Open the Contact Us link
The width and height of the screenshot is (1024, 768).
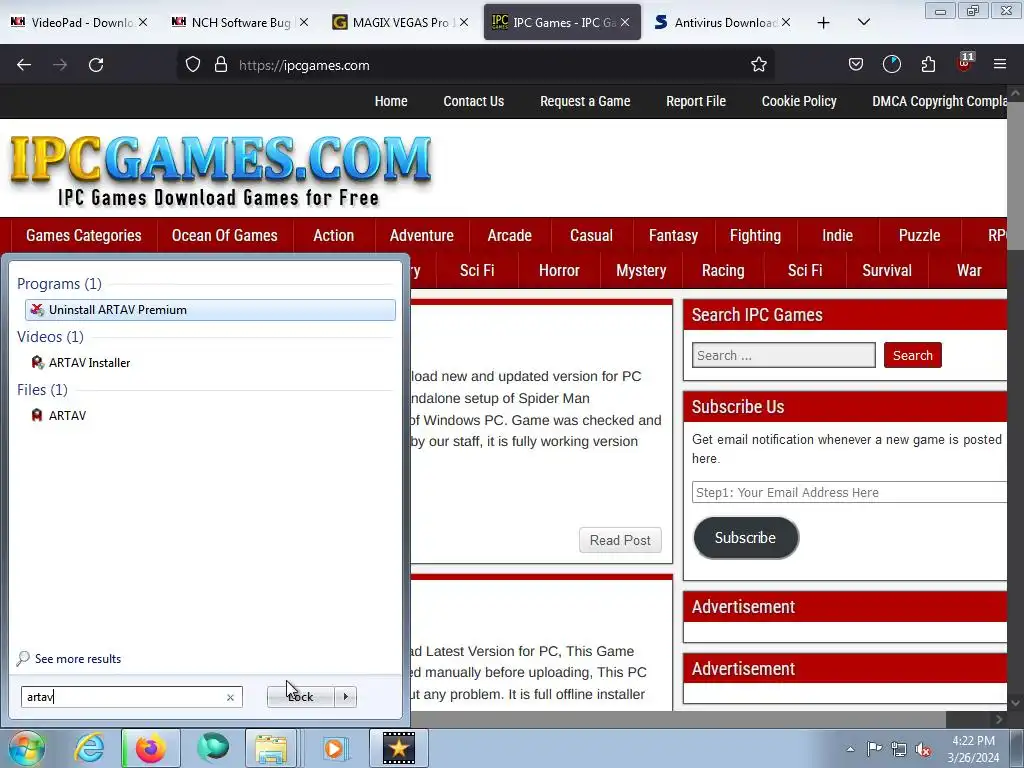[473, 101]
